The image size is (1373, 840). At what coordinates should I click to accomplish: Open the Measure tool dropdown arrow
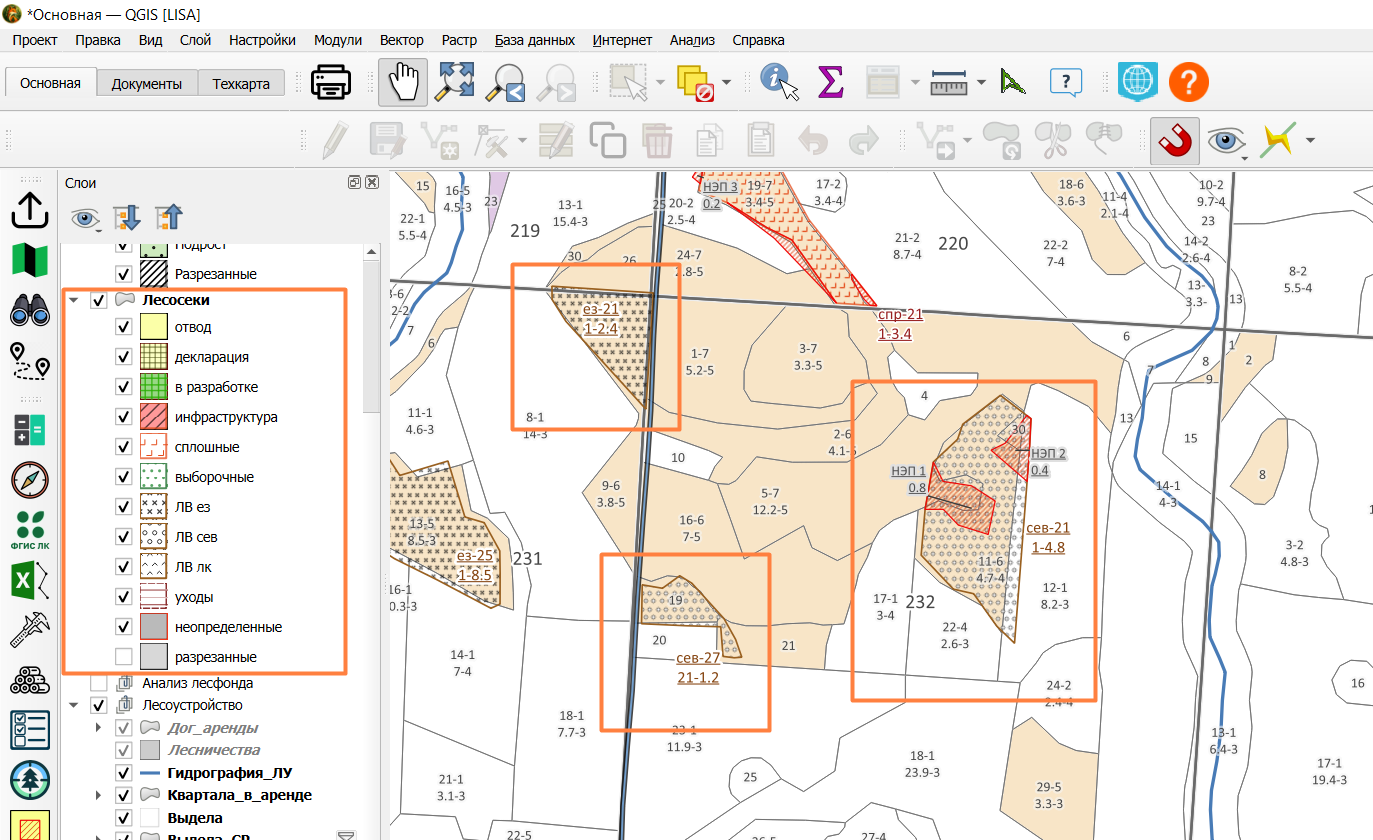coord(981,83)
